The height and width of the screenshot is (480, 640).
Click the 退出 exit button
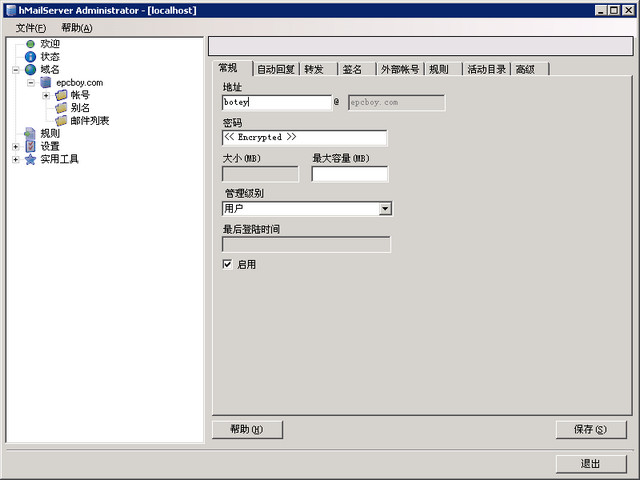(x=591, y=464)
